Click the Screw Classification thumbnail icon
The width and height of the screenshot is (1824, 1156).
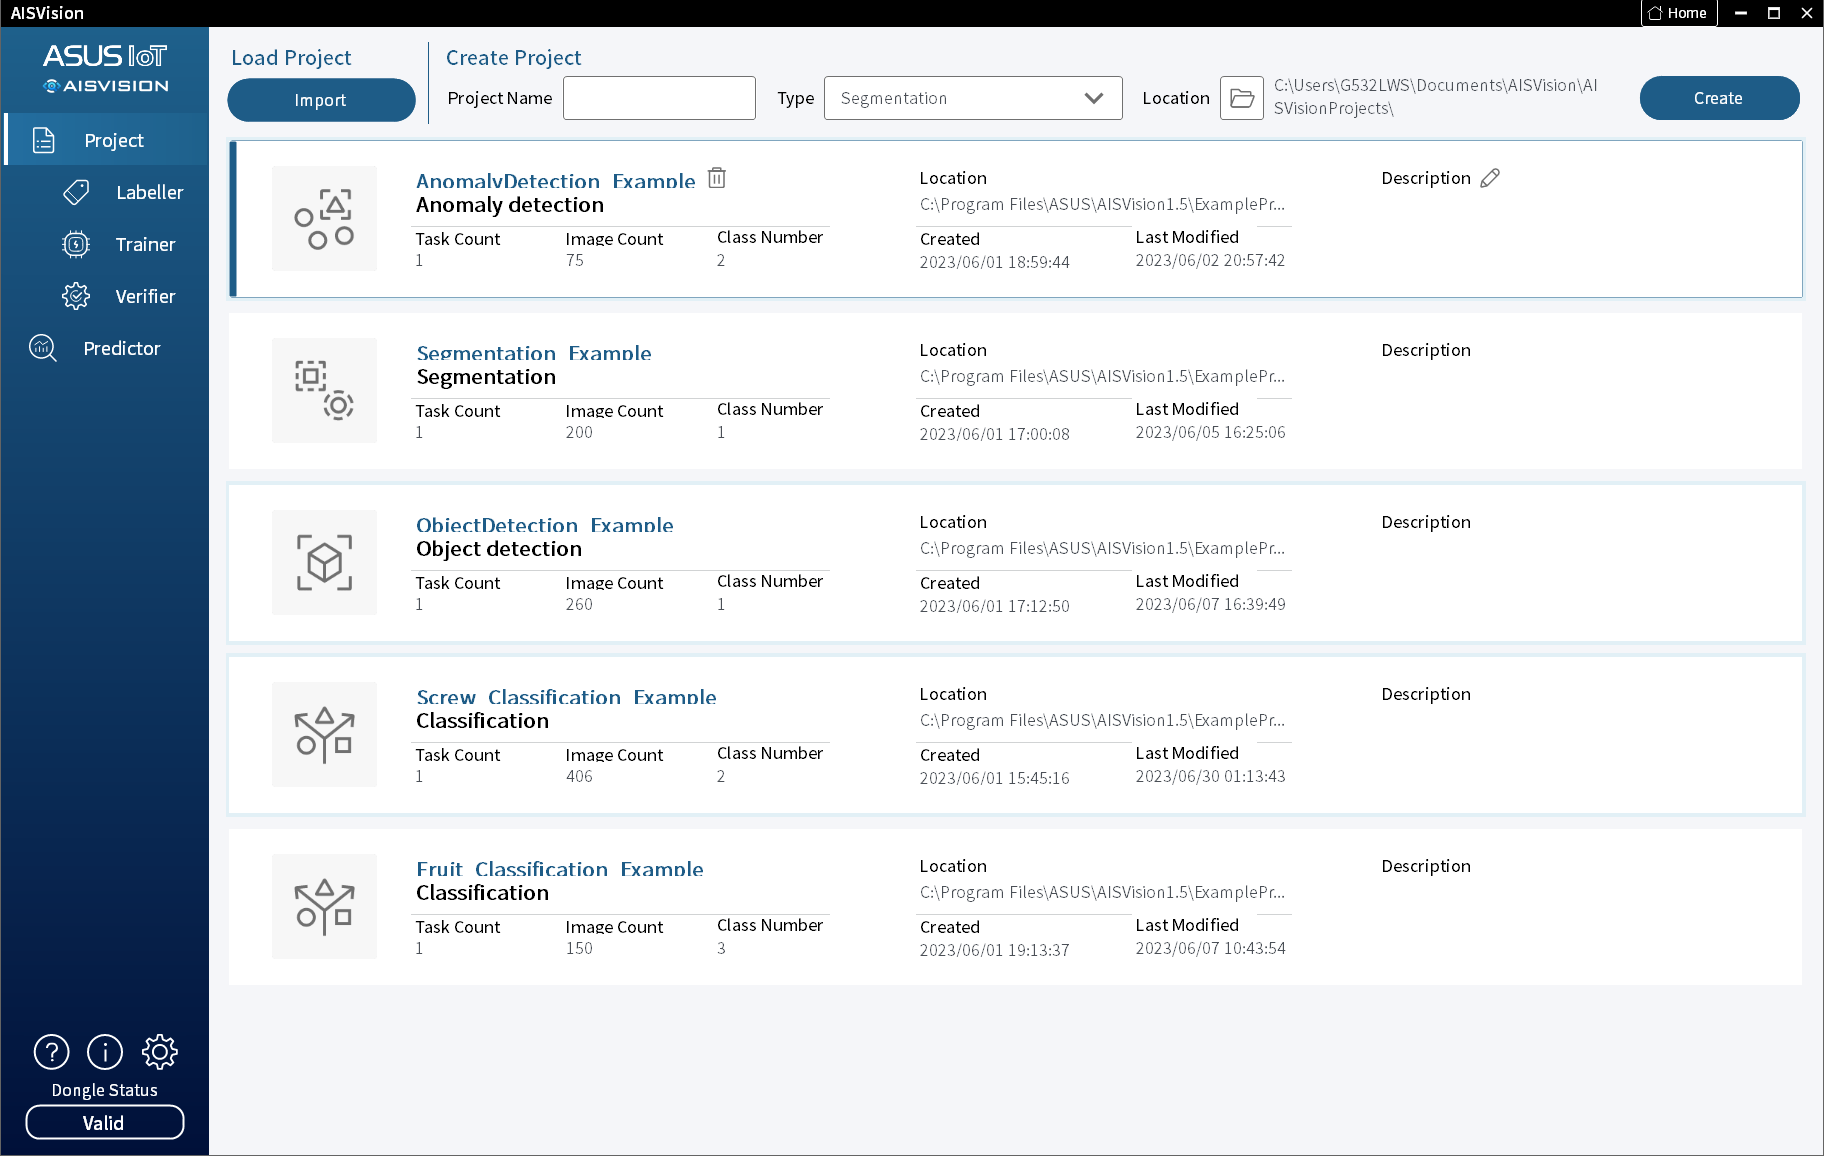coord(324,734)
